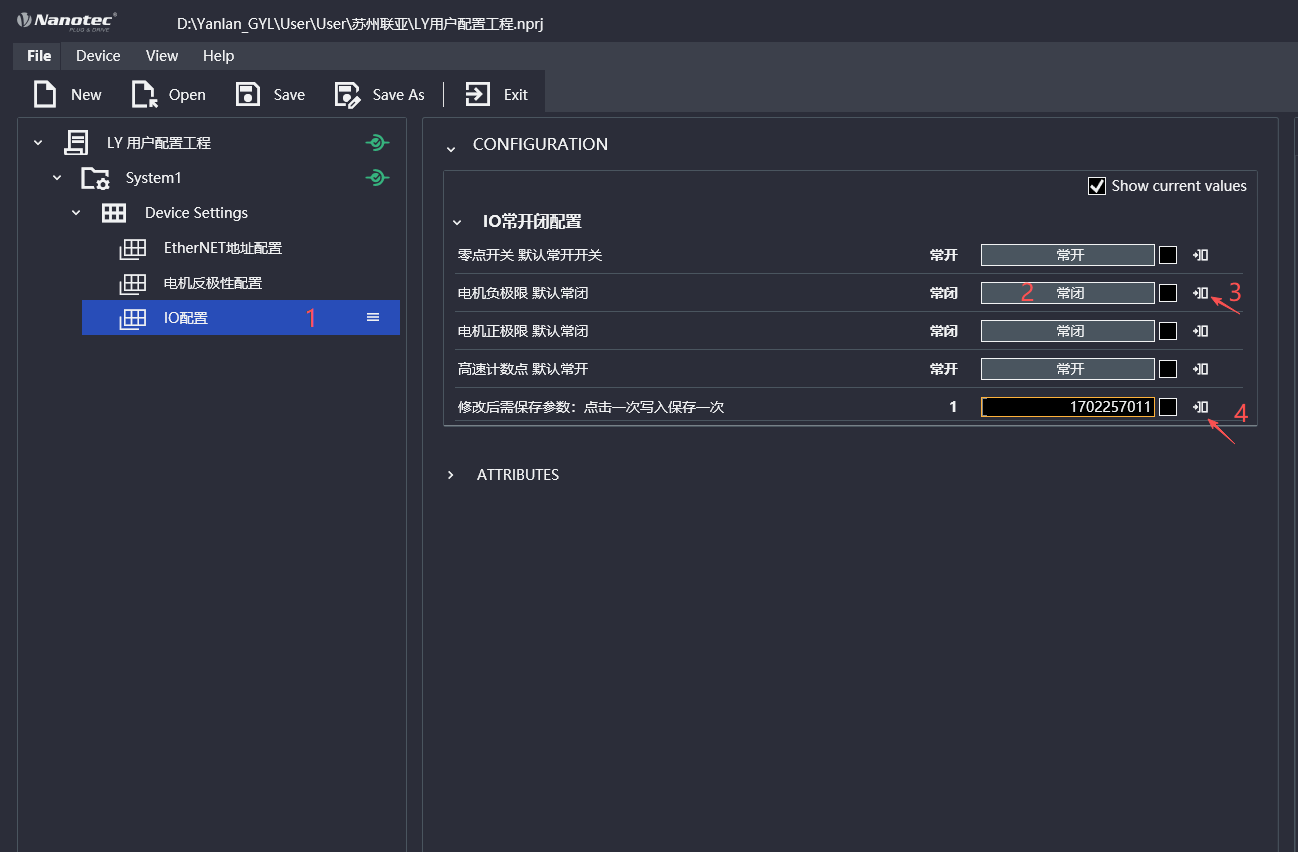Screen dimensions: 1300x854
Task: Open the File menu
Action: (x=39, y=56)
